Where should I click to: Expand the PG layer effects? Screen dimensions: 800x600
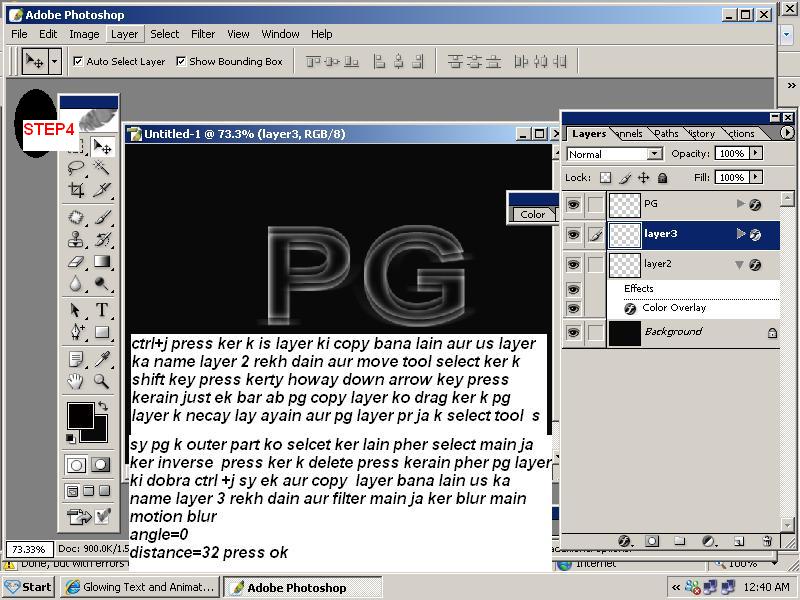(740, 204)
